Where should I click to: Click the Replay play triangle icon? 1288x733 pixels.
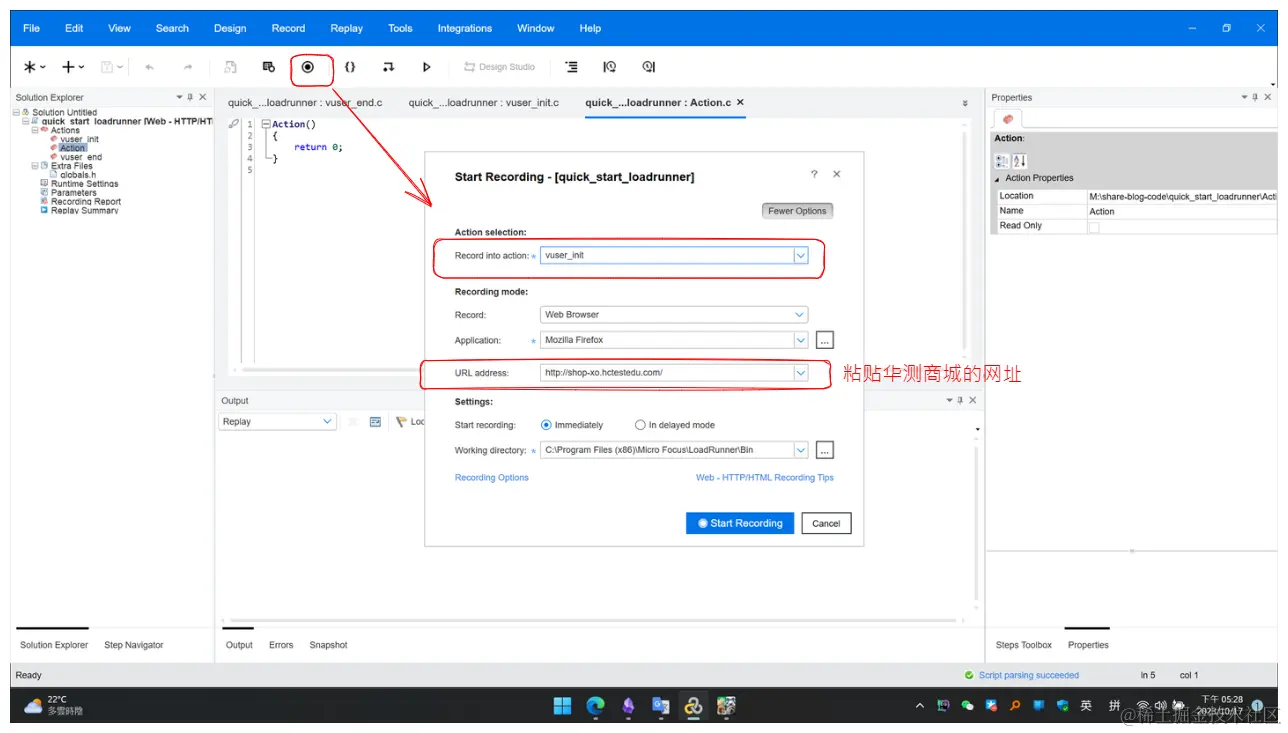click(426, 67)
